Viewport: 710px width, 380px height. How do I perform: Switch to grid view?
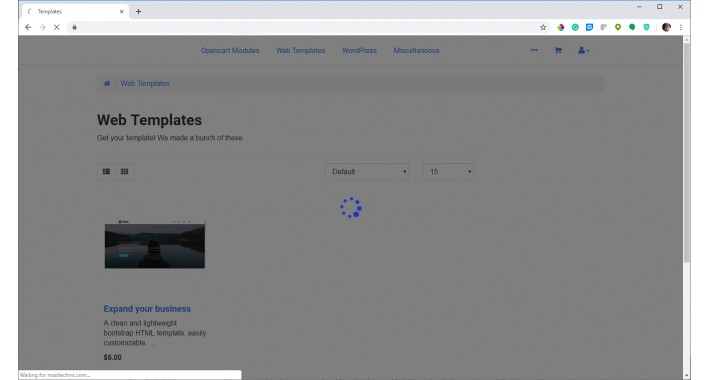[125, 172]
